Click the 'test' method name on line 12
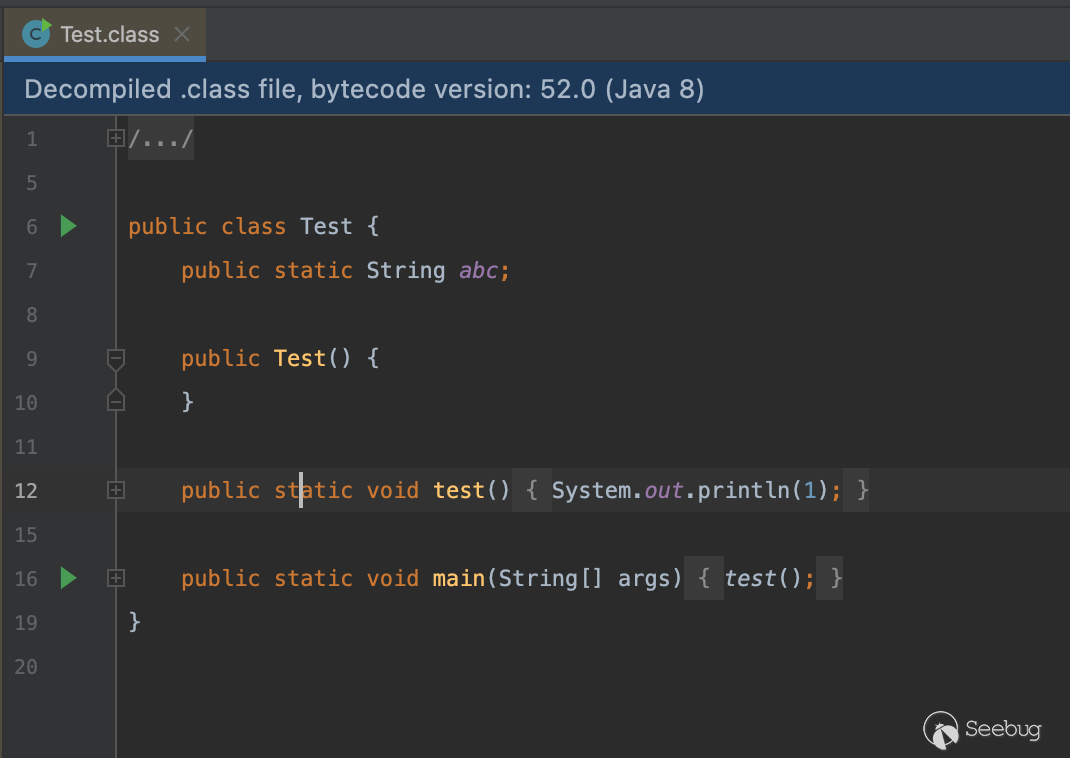 [x=459, y=490]
